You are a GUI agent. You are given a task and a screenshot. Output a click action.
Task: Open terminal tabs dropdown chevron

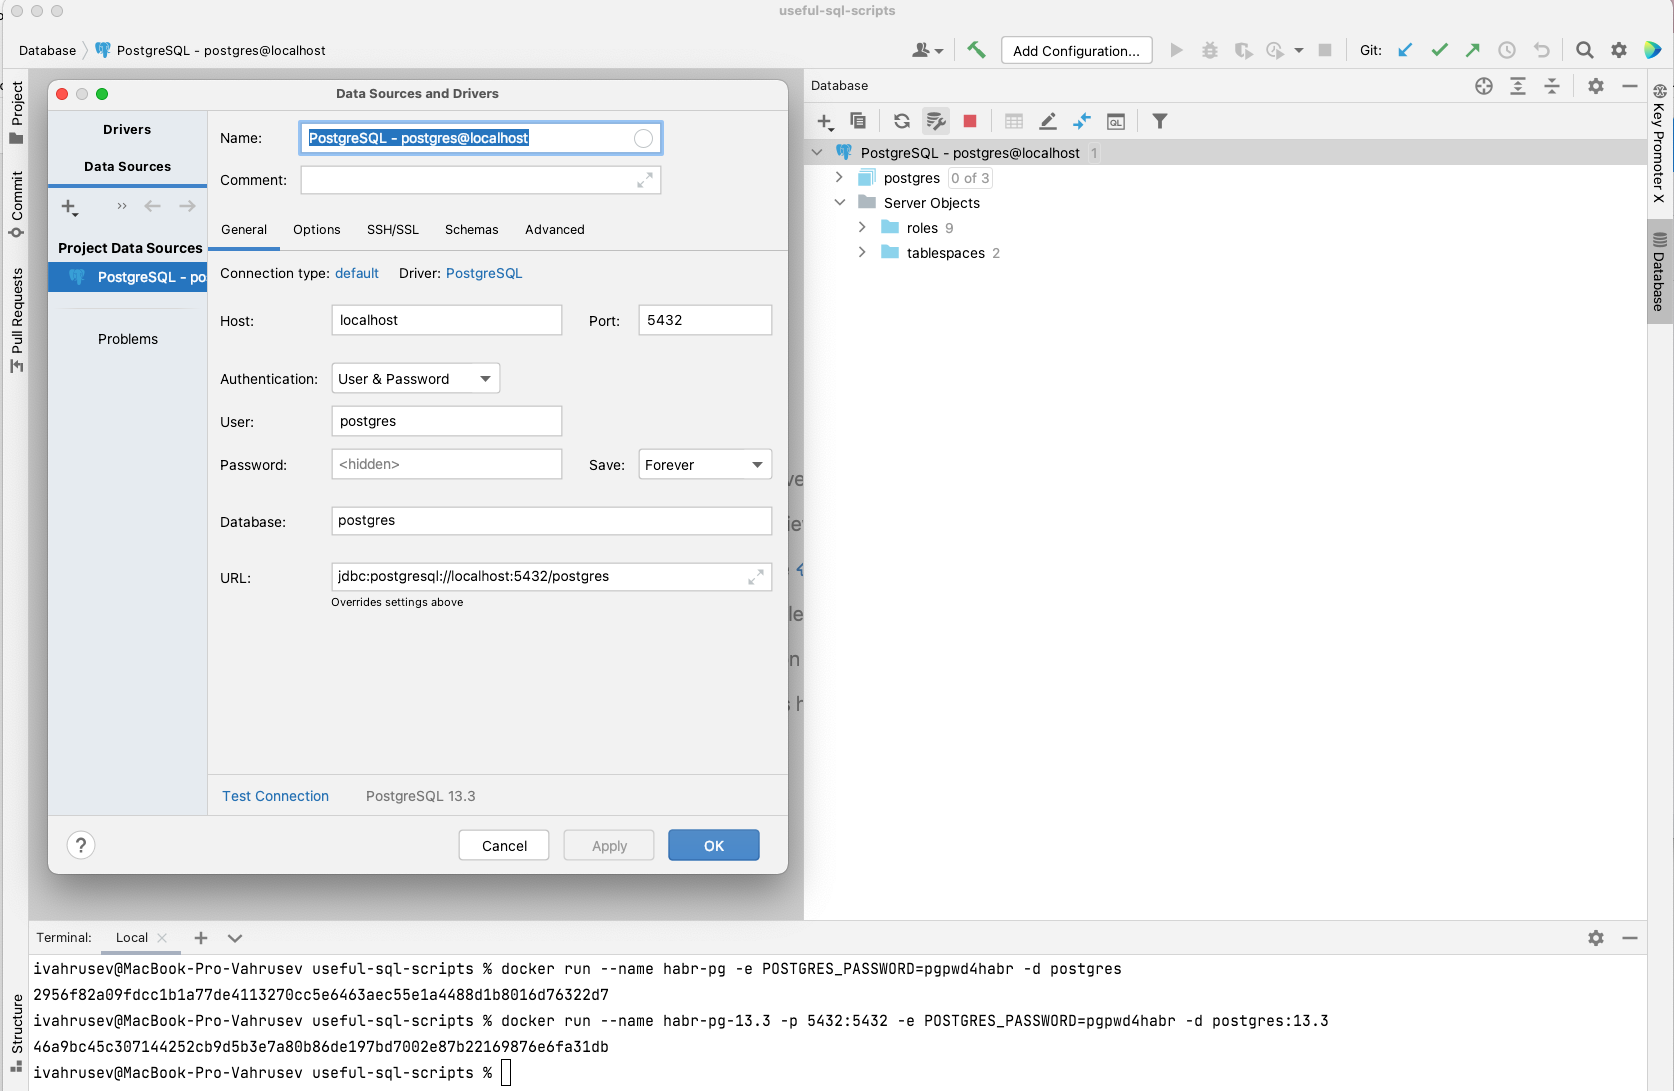(x=235, y=938)
